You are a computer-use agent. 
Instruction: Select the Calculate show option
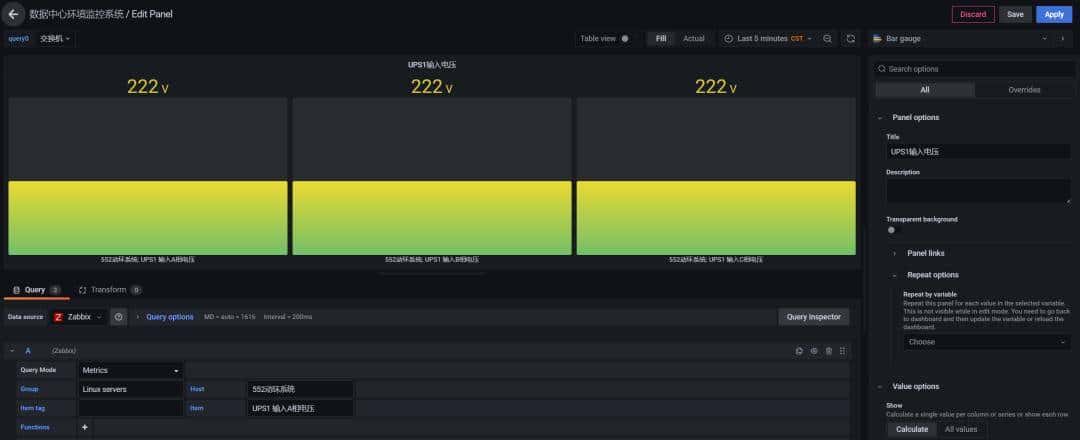tap(911, 430)
